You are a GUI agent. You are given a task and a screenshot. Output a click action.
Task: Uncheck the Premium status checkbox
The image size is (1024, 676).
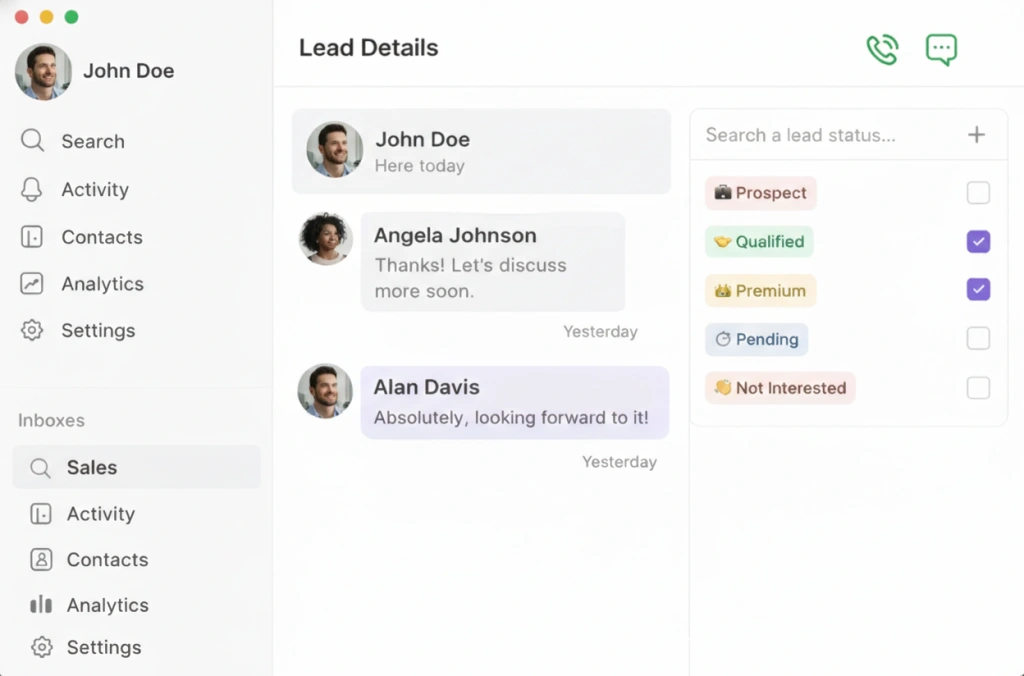tap(978, 289)
